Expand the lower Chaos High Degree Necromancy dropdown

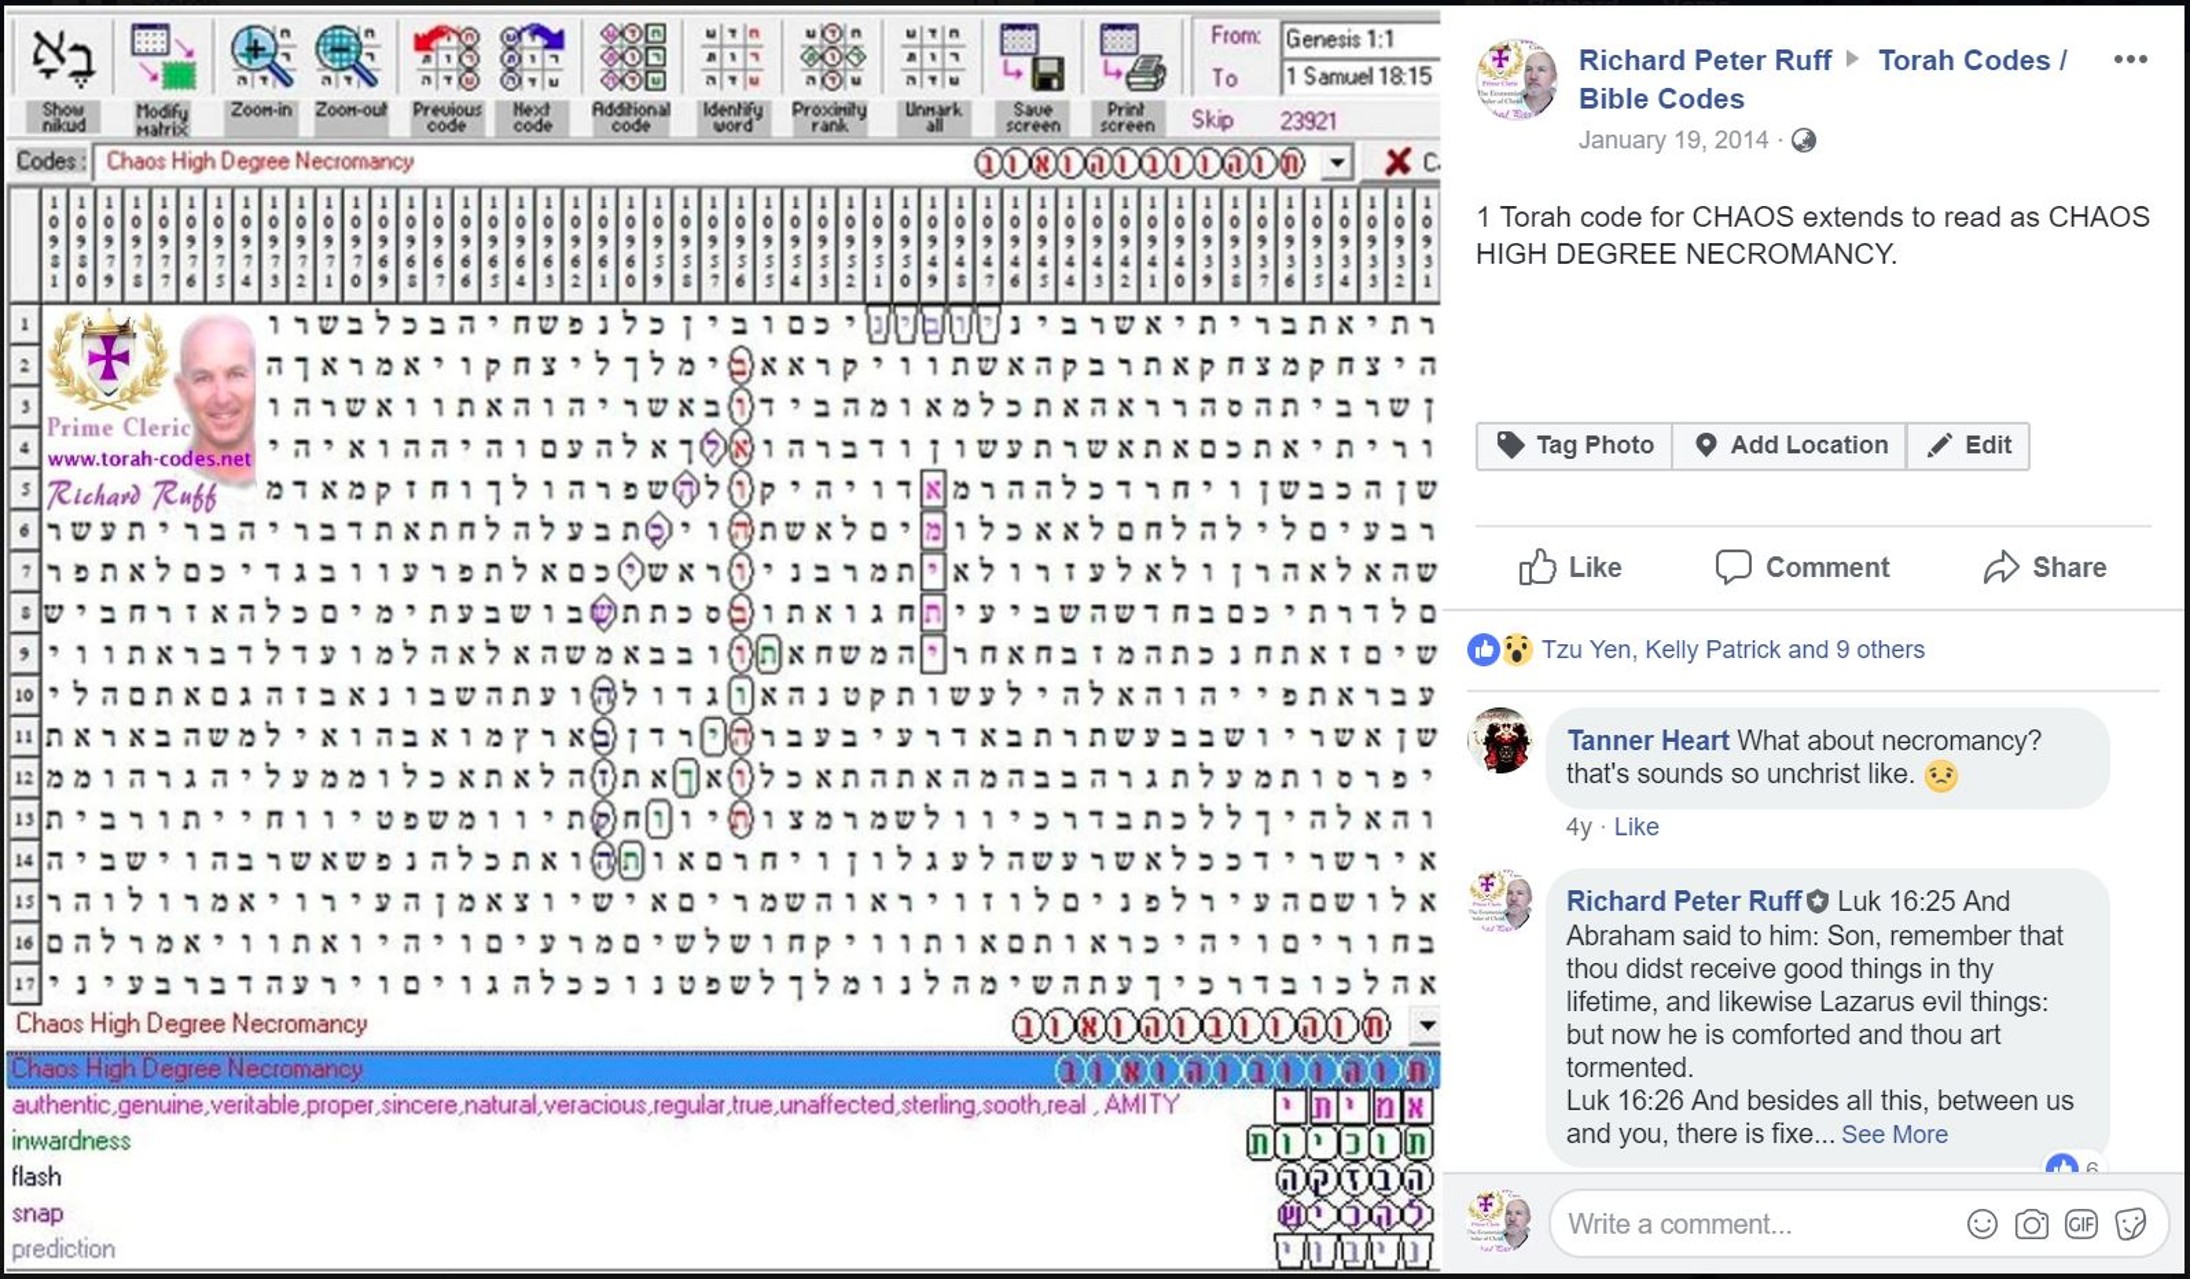point(1426,1025)
